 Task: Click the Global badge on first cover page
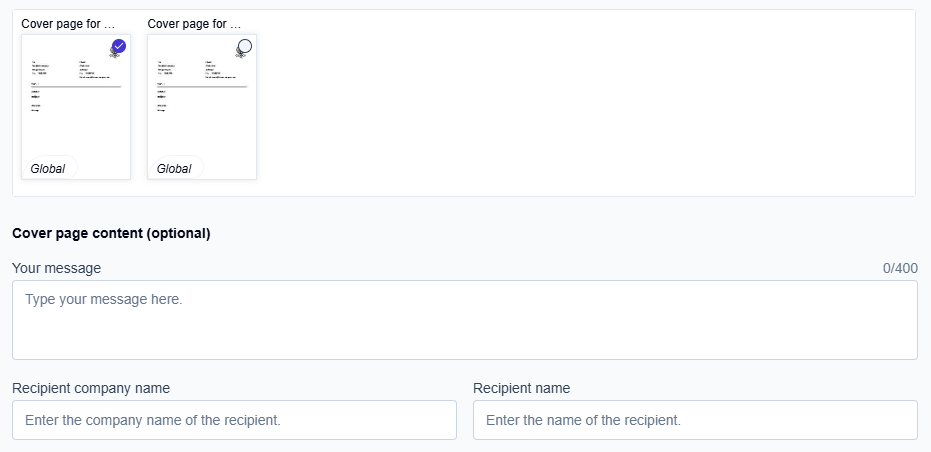(x=48, y=169)
